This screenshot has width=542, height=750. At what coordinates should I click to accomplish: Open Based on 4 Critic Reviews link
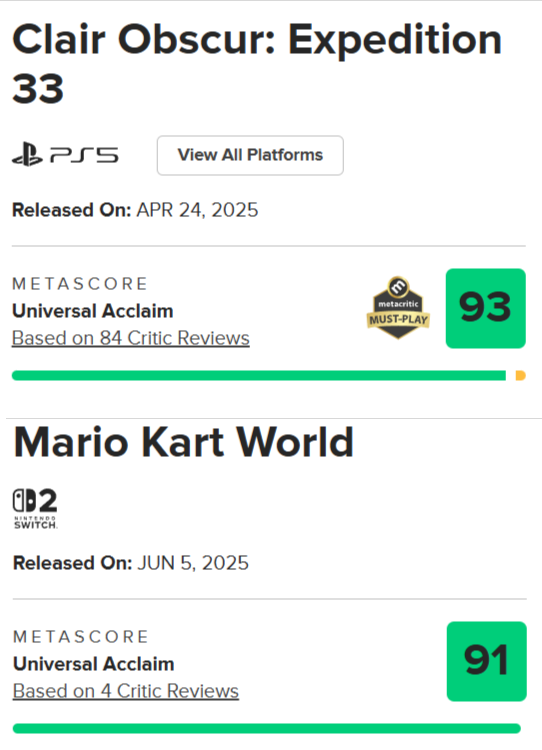[x=126, y=691]
